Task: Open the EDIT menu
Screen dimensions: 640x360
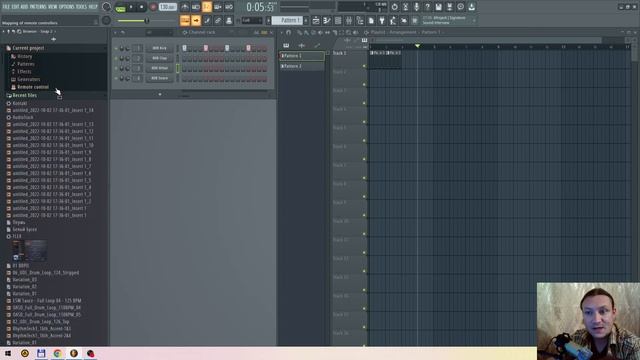Action: tap(15, 7)
